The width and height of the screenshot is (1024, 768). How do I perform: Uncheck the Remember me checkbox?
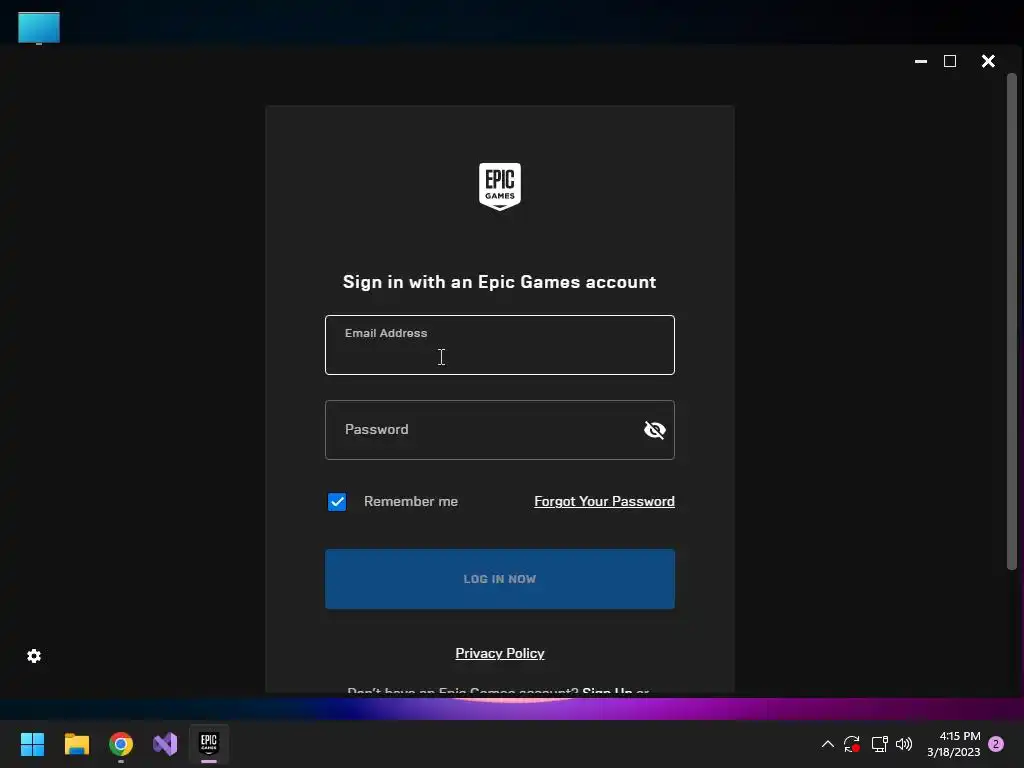(x=337, y=502)
